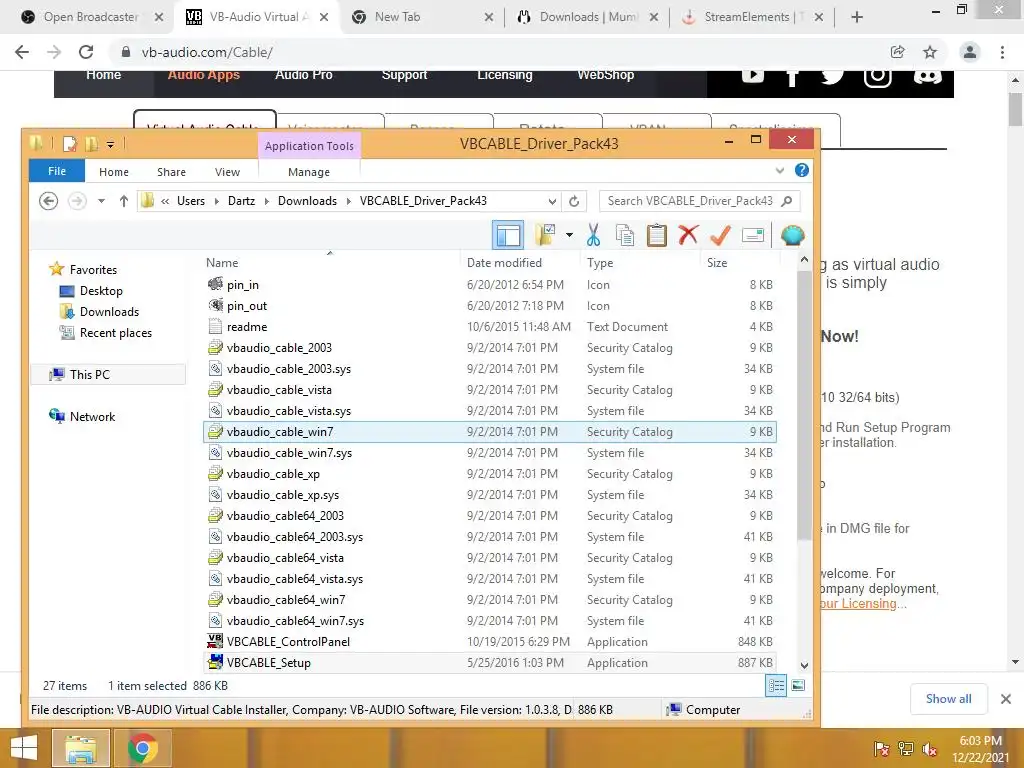Image resolution: width=1024 pixels, height=768 pixels.
Task: Open the recent locations dropdown arrow
Action: click(101, 201)
